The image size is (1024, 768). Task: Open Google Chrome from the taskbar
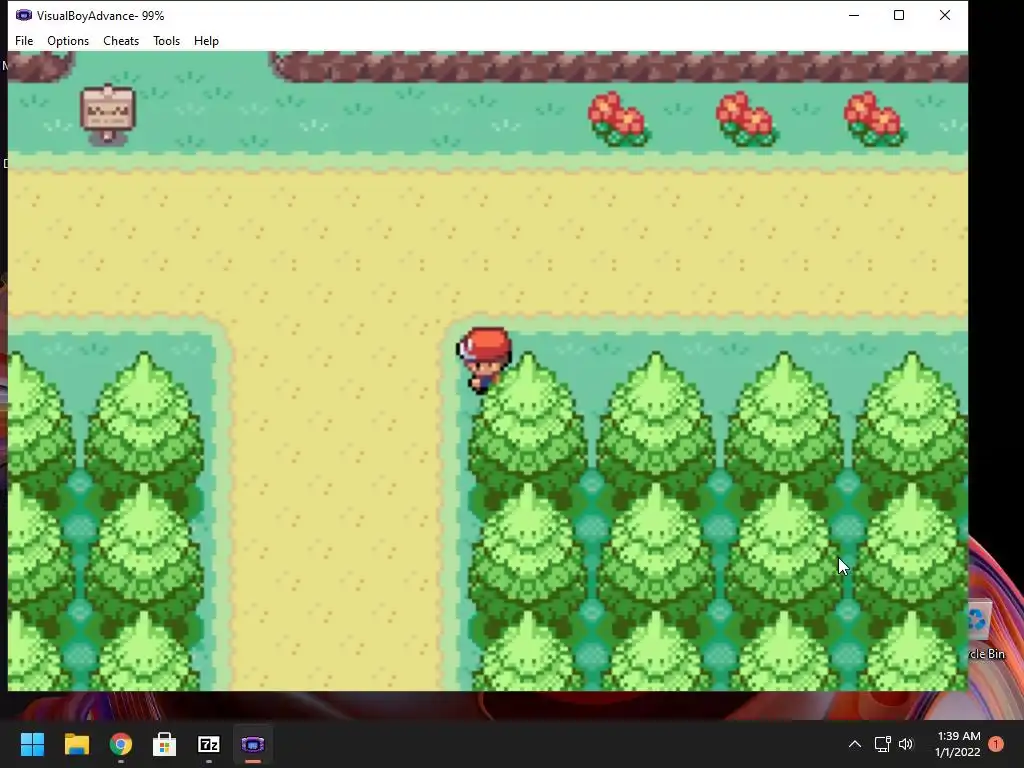[121, 744]
